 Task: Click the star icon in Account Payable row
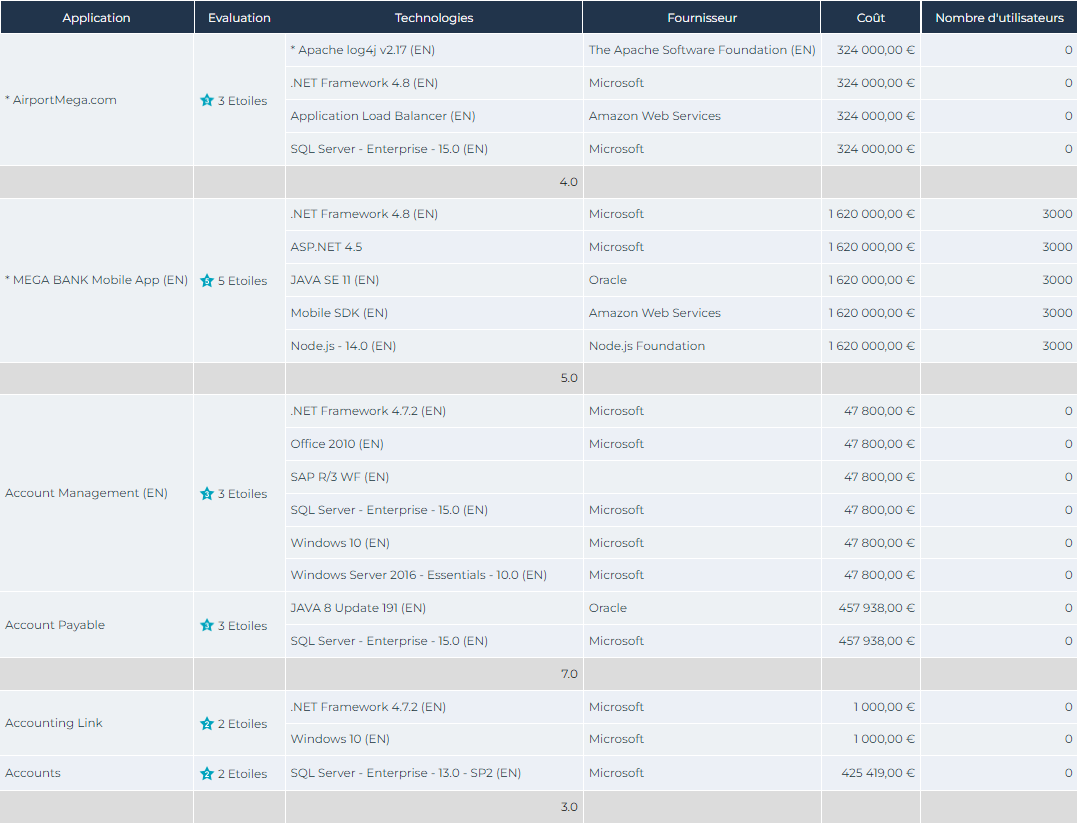click(x=207, y=626)
